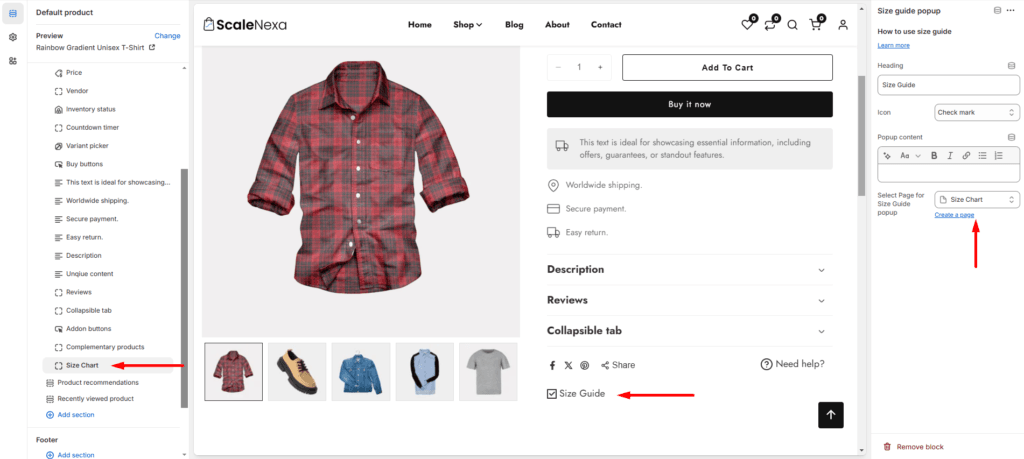Open the Size Chart page selector dropdown

click(977, 200)
